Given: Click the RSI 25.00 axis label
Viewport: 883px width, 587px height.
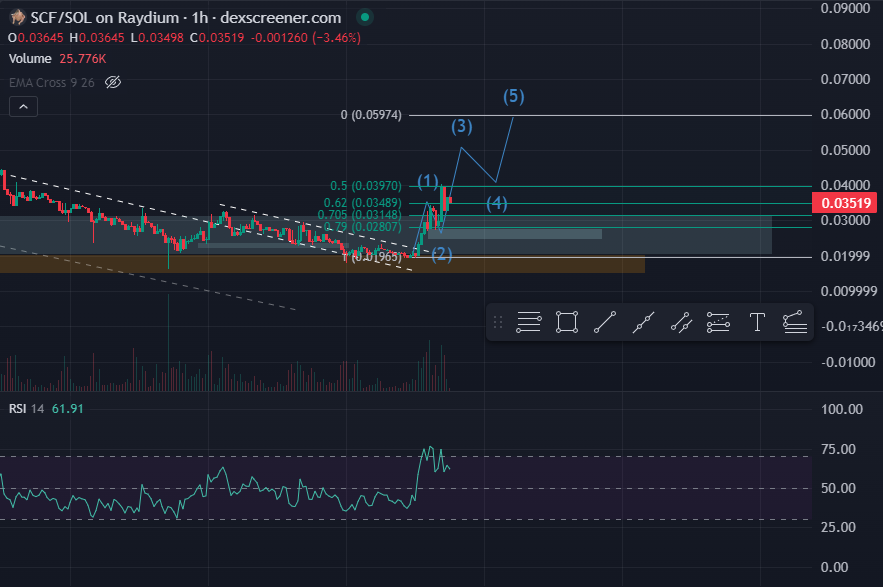Looking at the screenshot, I should click(x=838, y=527).
